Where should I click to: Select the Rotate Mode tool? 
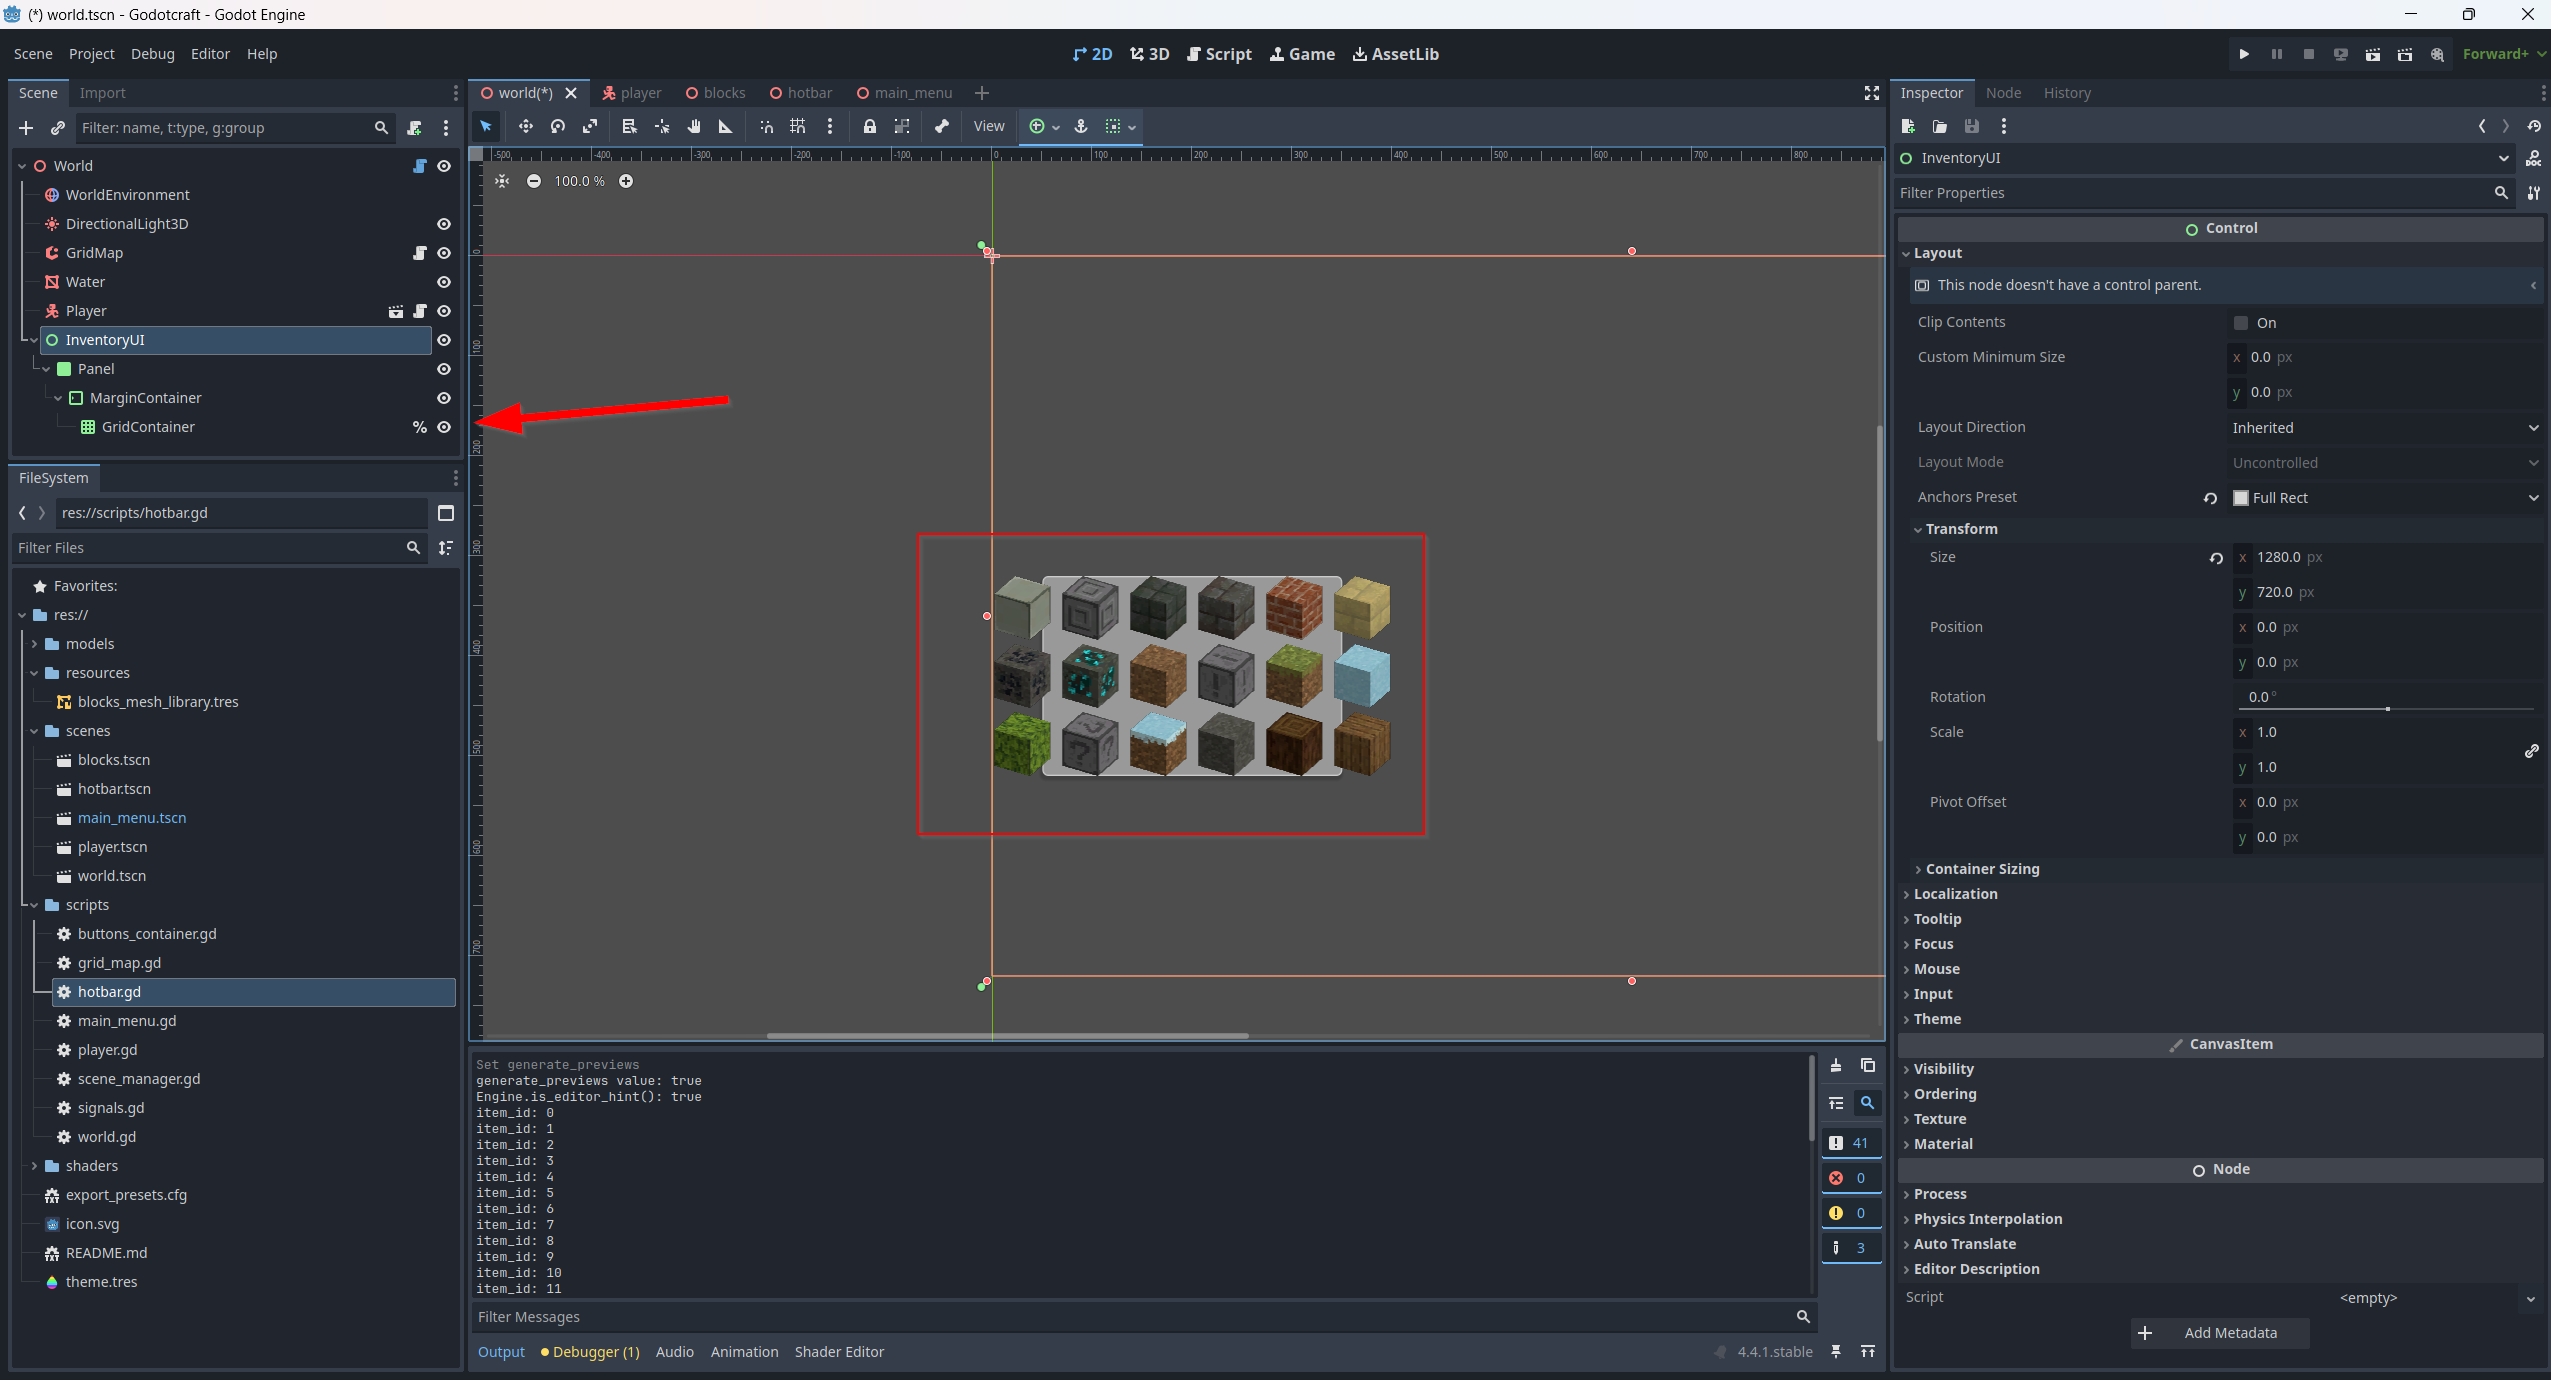point(558,126)
